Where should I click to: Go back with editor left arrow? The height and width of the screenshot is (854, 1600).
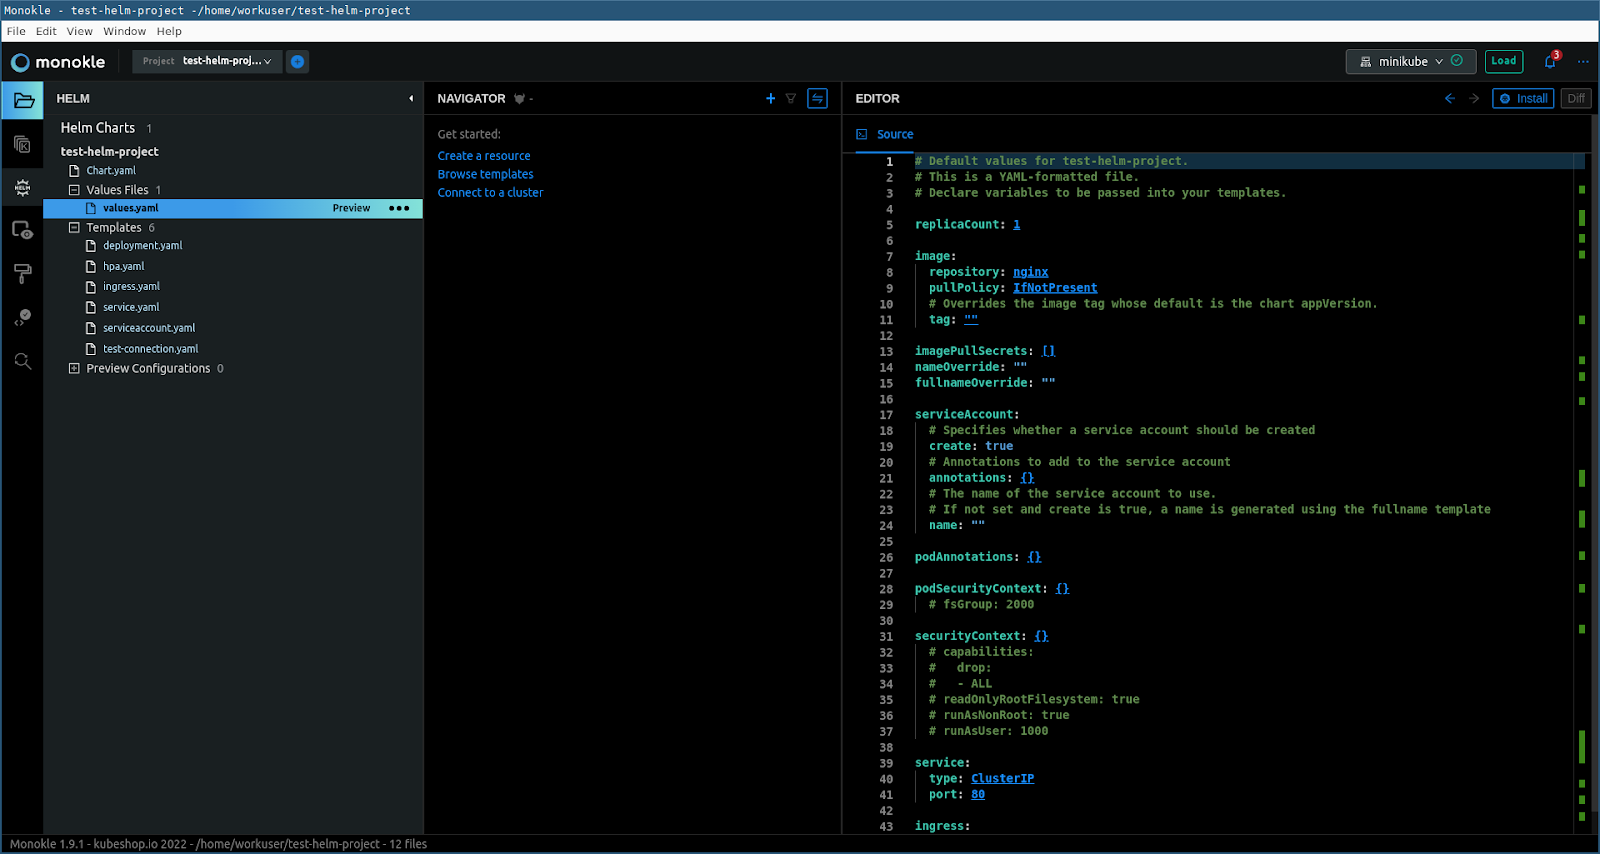click(1449, 98)
